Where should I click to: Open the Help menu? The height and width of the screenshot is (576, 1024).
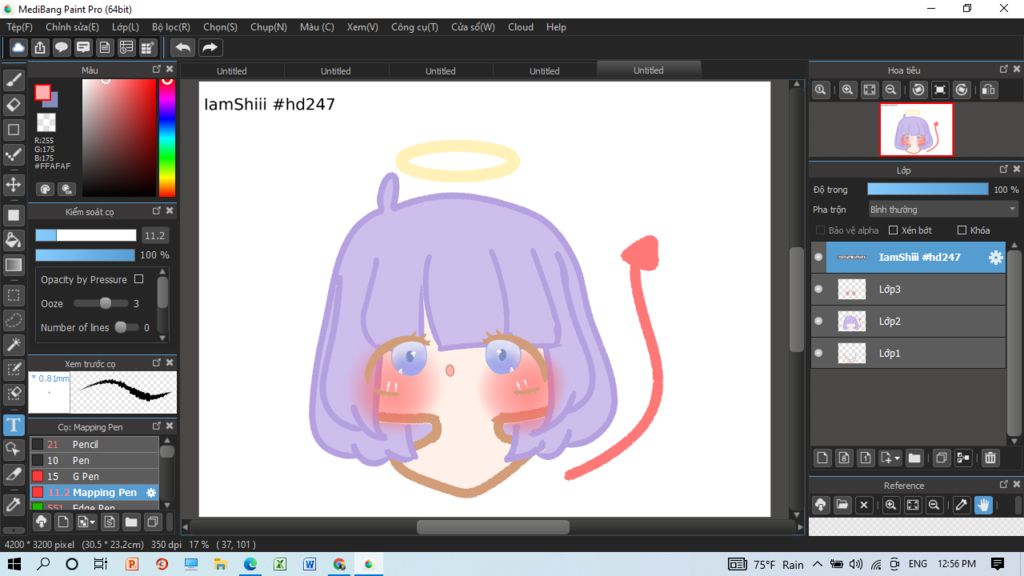tap(556, 27)
